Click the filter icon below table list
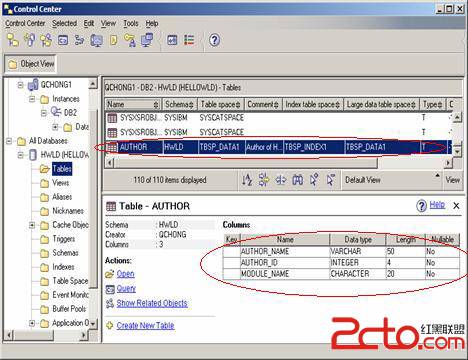This screenshot has height=360, width=468. pyautogui.click(x=264, y=180)
